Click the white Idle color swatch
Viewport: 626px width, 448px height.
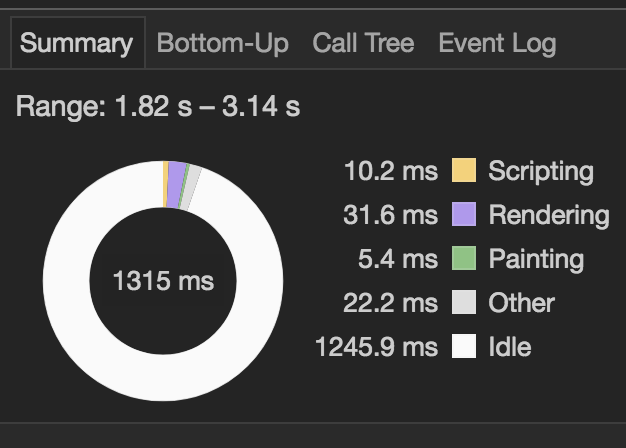464,346
